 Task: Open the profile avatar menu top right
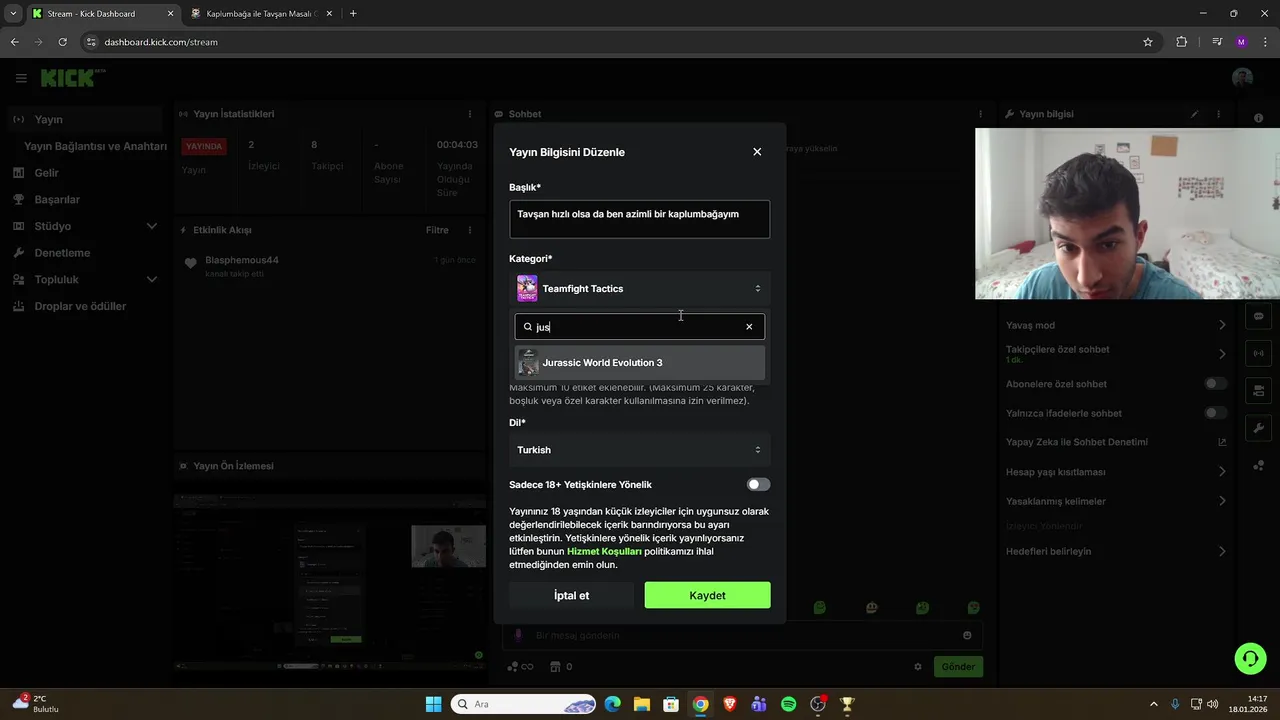[x=1242, y=78]
